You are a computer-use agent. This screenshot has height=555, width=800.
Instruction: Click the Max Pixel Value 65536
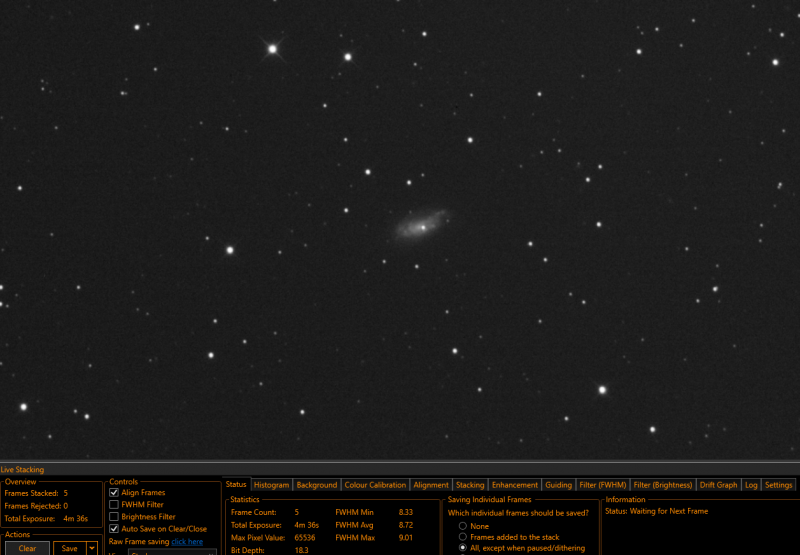(x=305, y=538)
